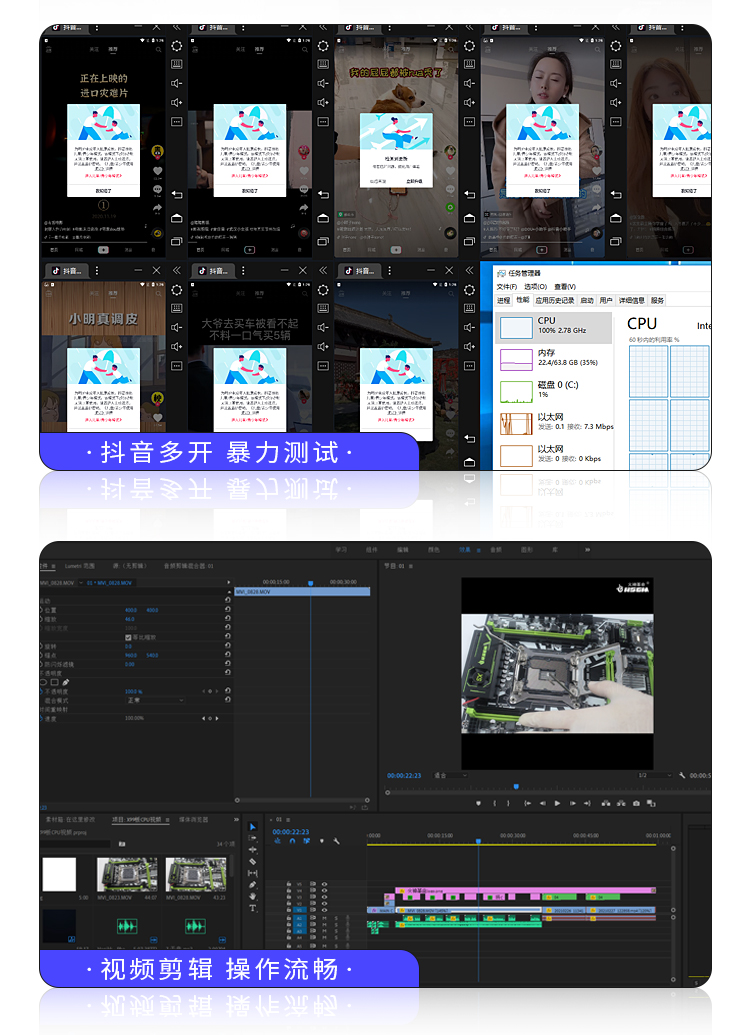Expand project panel overflow chevrons
This screenshot has width=750, height=1035.
[236, 819]
